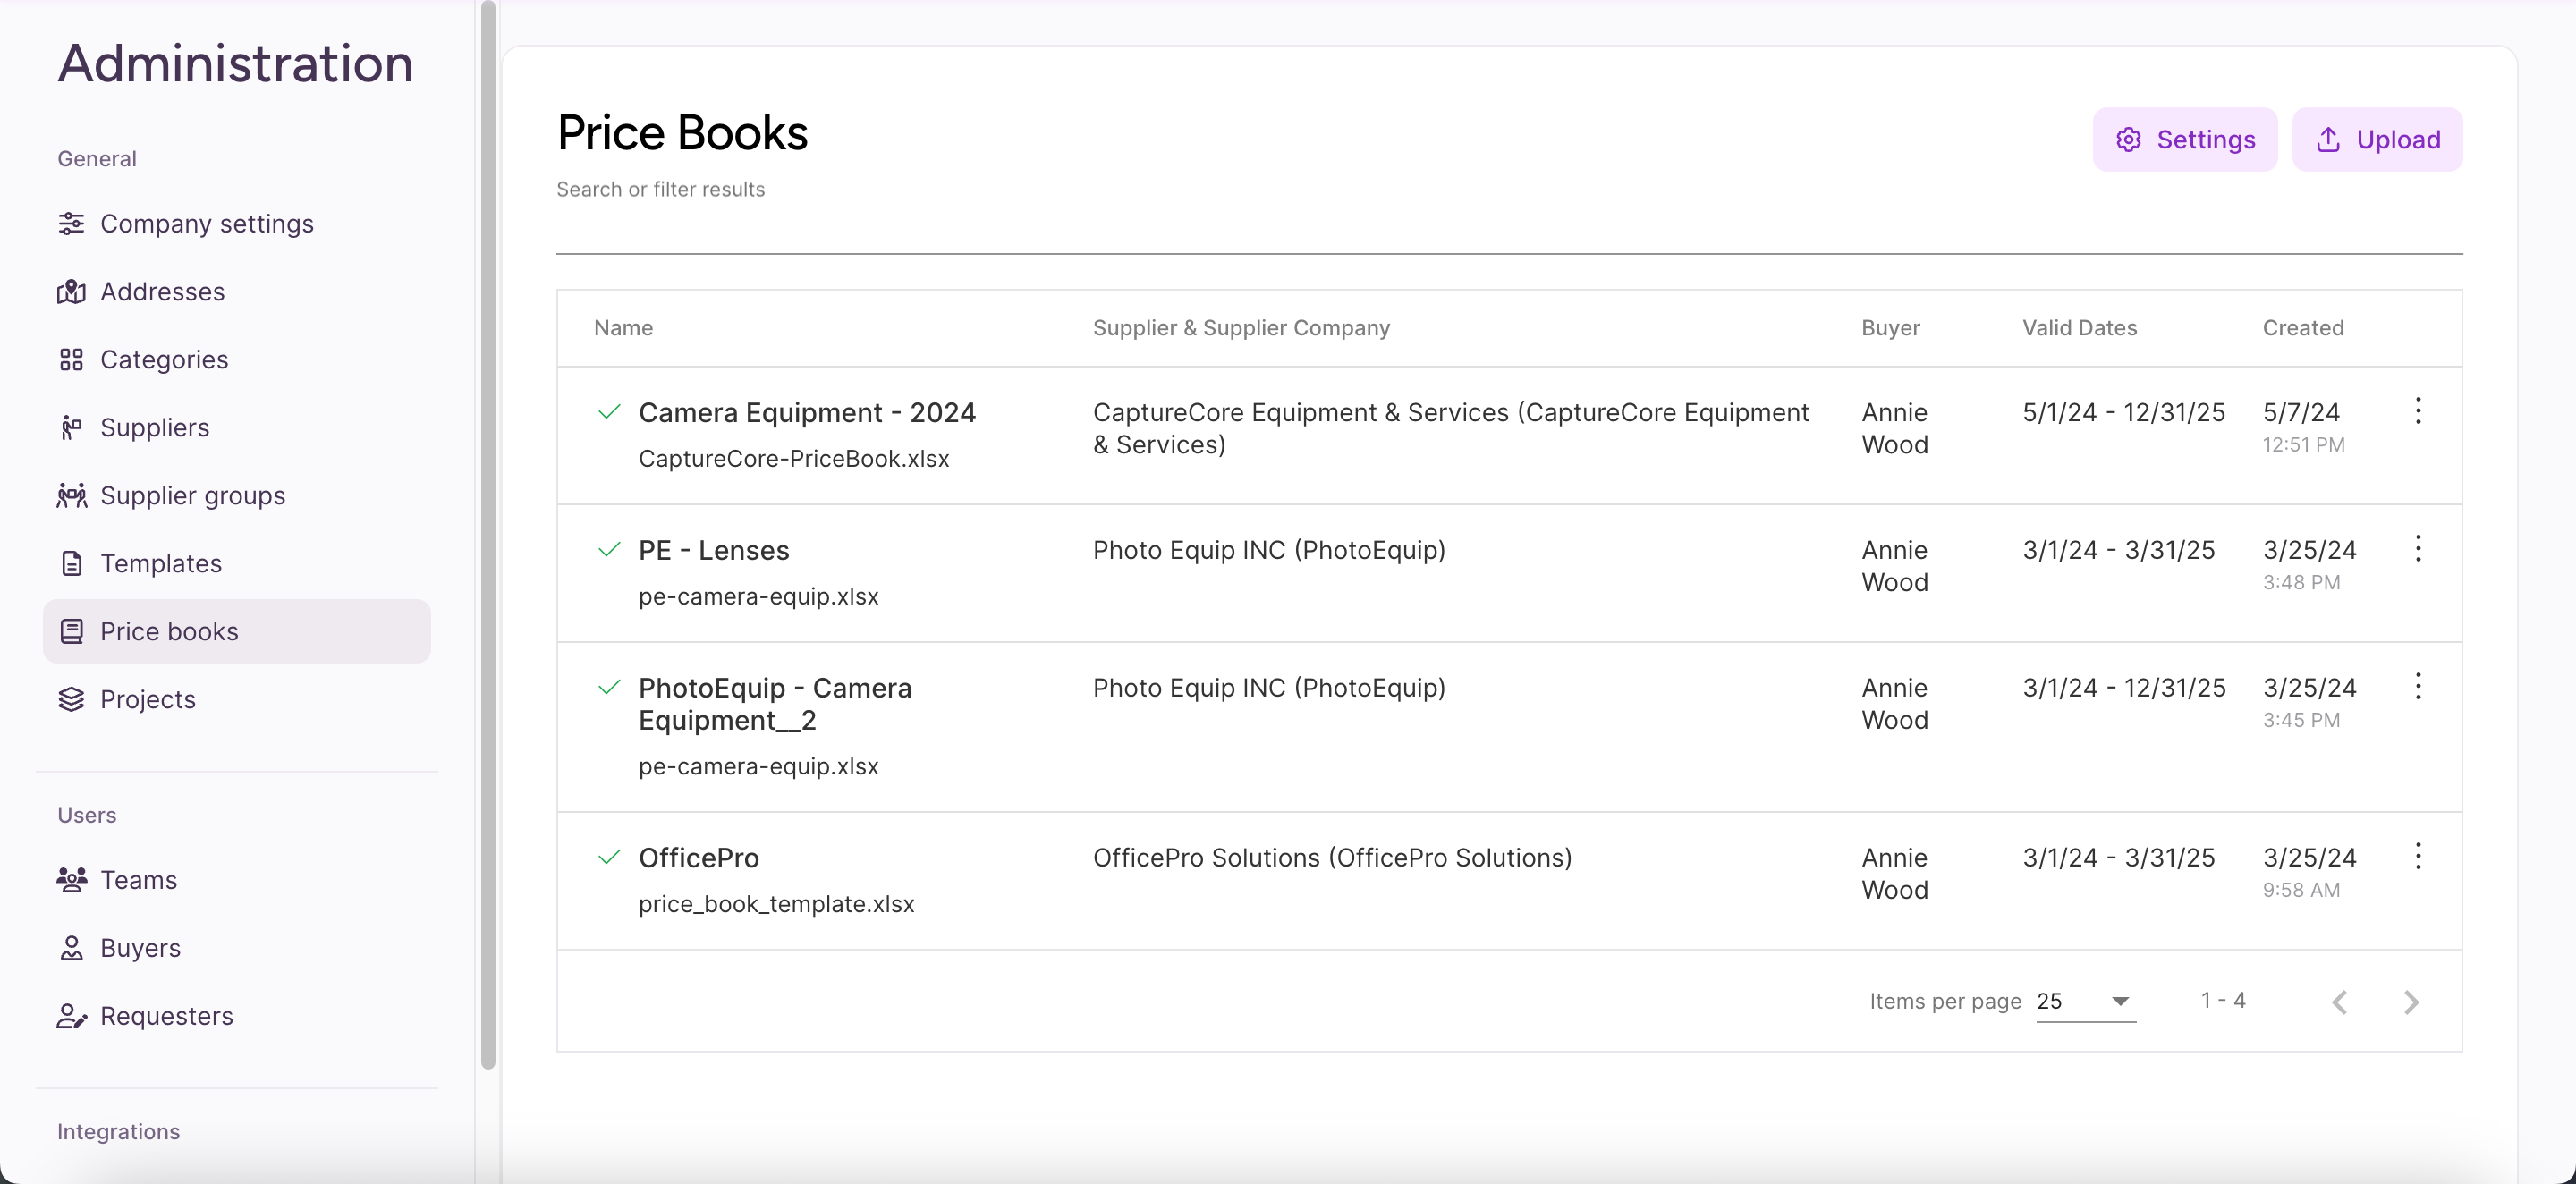Open PhotoEquip - Camera Equipment__2 price book
Viewport: 2576px width, 1184px height.
point(775,704)
